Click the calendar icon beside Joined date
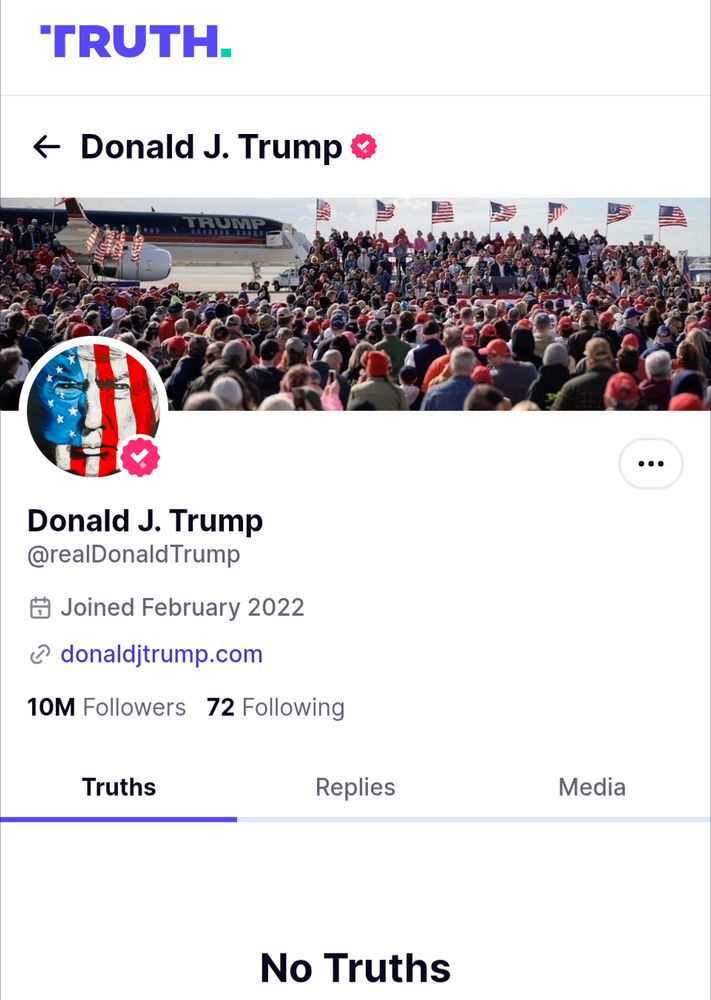The width and height of the screenshot is (711, 1000). 40,607
